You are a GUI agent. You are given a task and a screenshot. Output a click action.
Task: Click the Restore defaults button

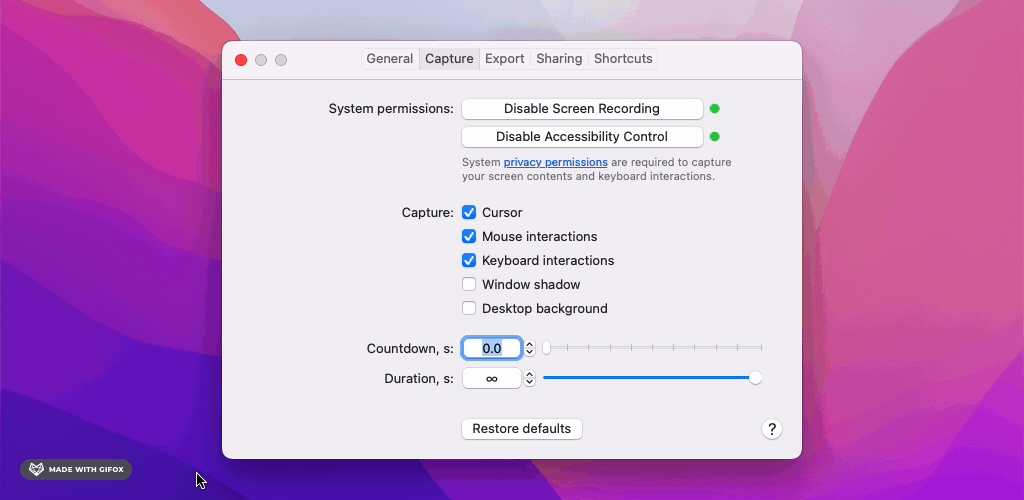click(522, 429)
